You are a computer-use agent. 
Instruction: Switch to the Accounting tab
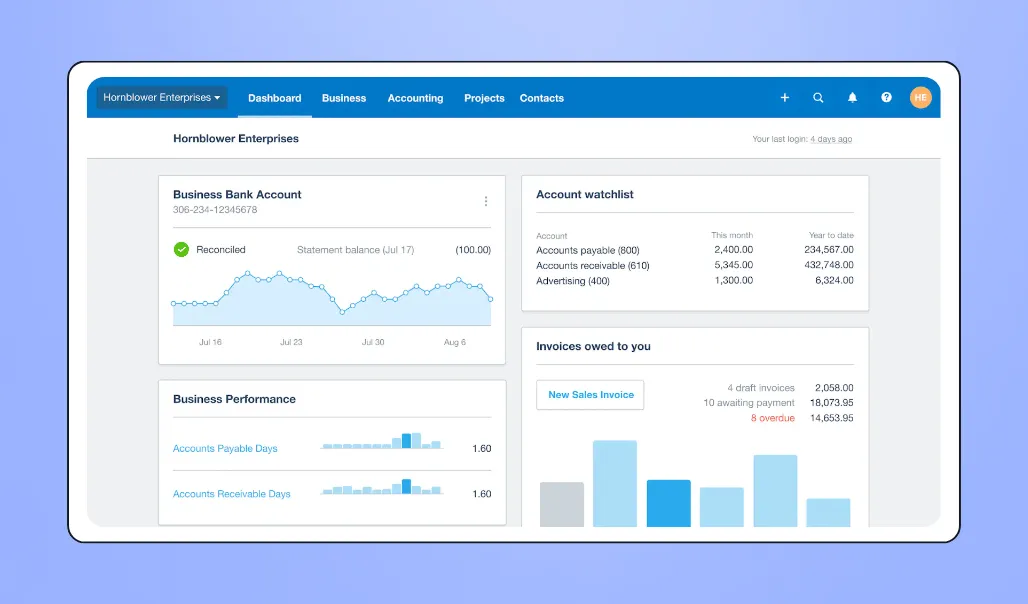(x=415, y=98)
